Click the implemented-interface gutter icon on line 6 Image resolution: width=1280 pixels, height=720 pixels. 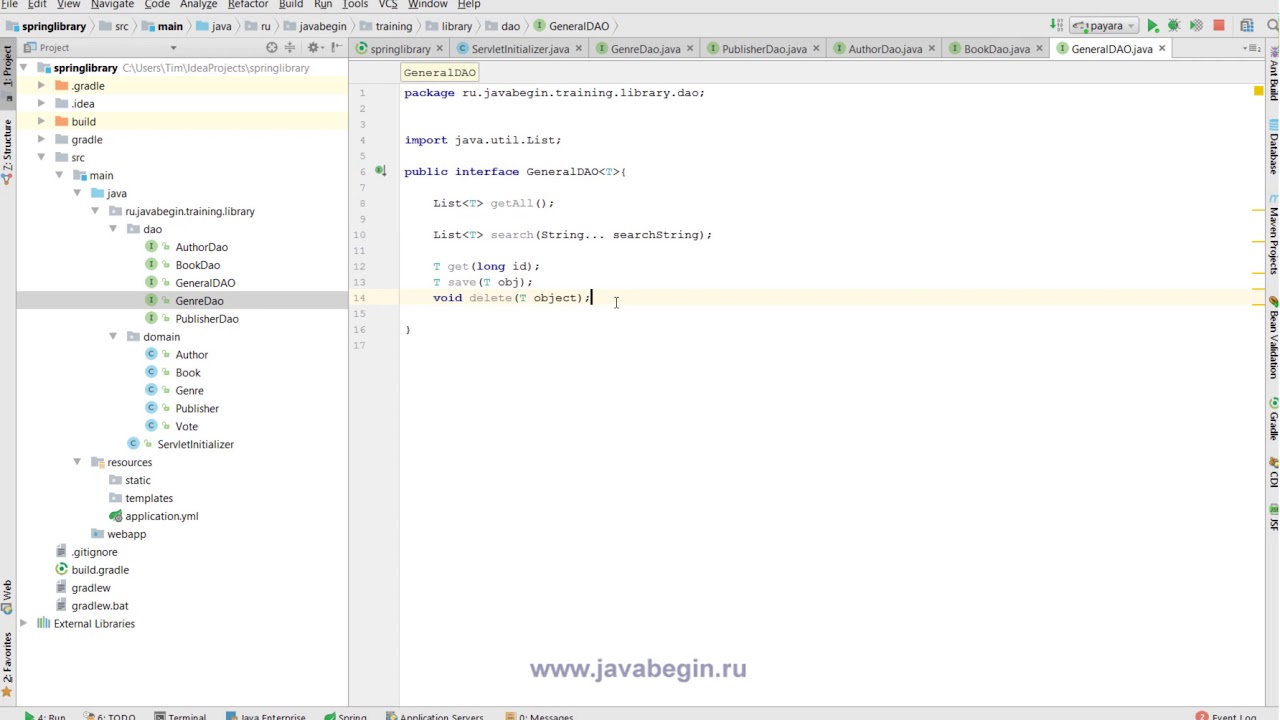point(380,171)
